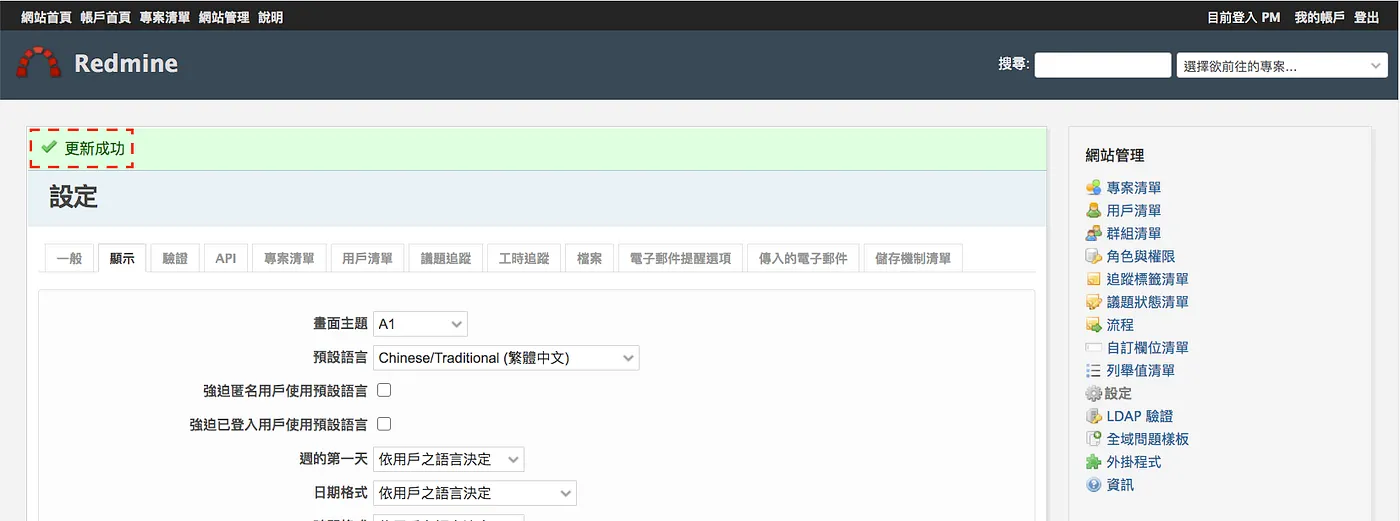
Task: Open 網站管理 in top menu
Action: pyautogui.click(x=224, y=17)
